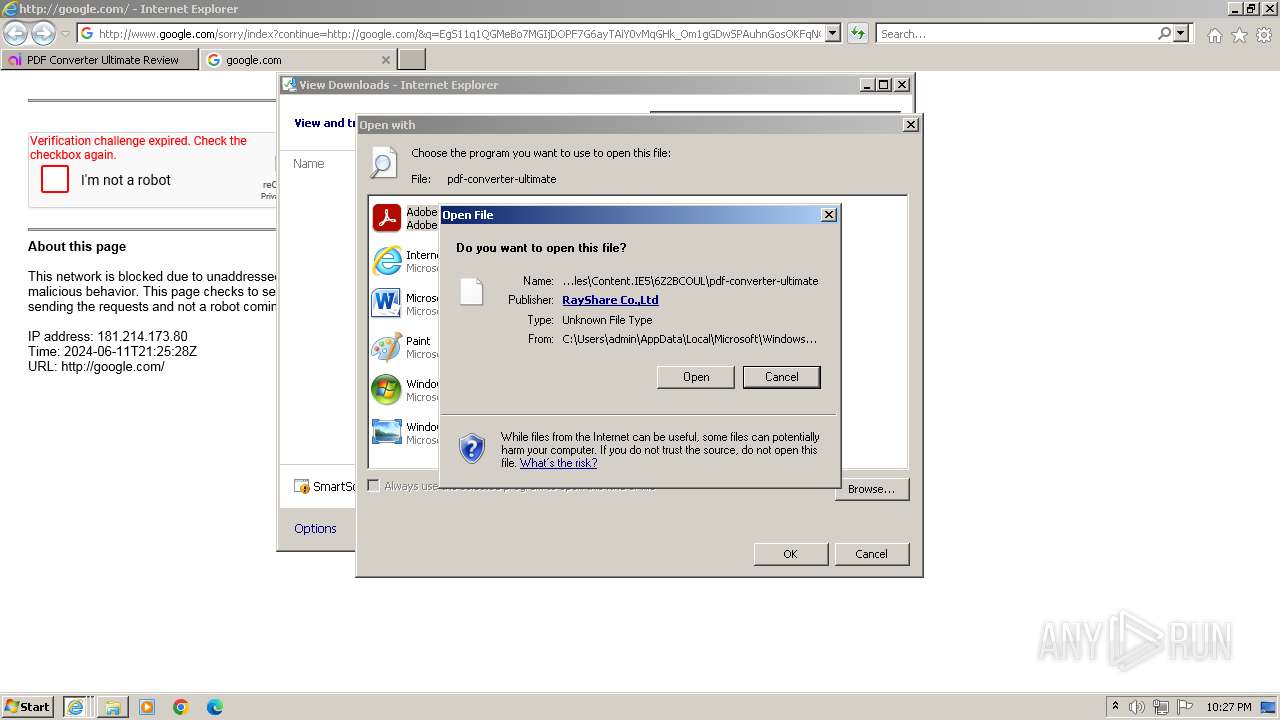Open Windows Media Player from the taskbar
1280x720 pixels.
pyautogui.click(x=147, y=707)
